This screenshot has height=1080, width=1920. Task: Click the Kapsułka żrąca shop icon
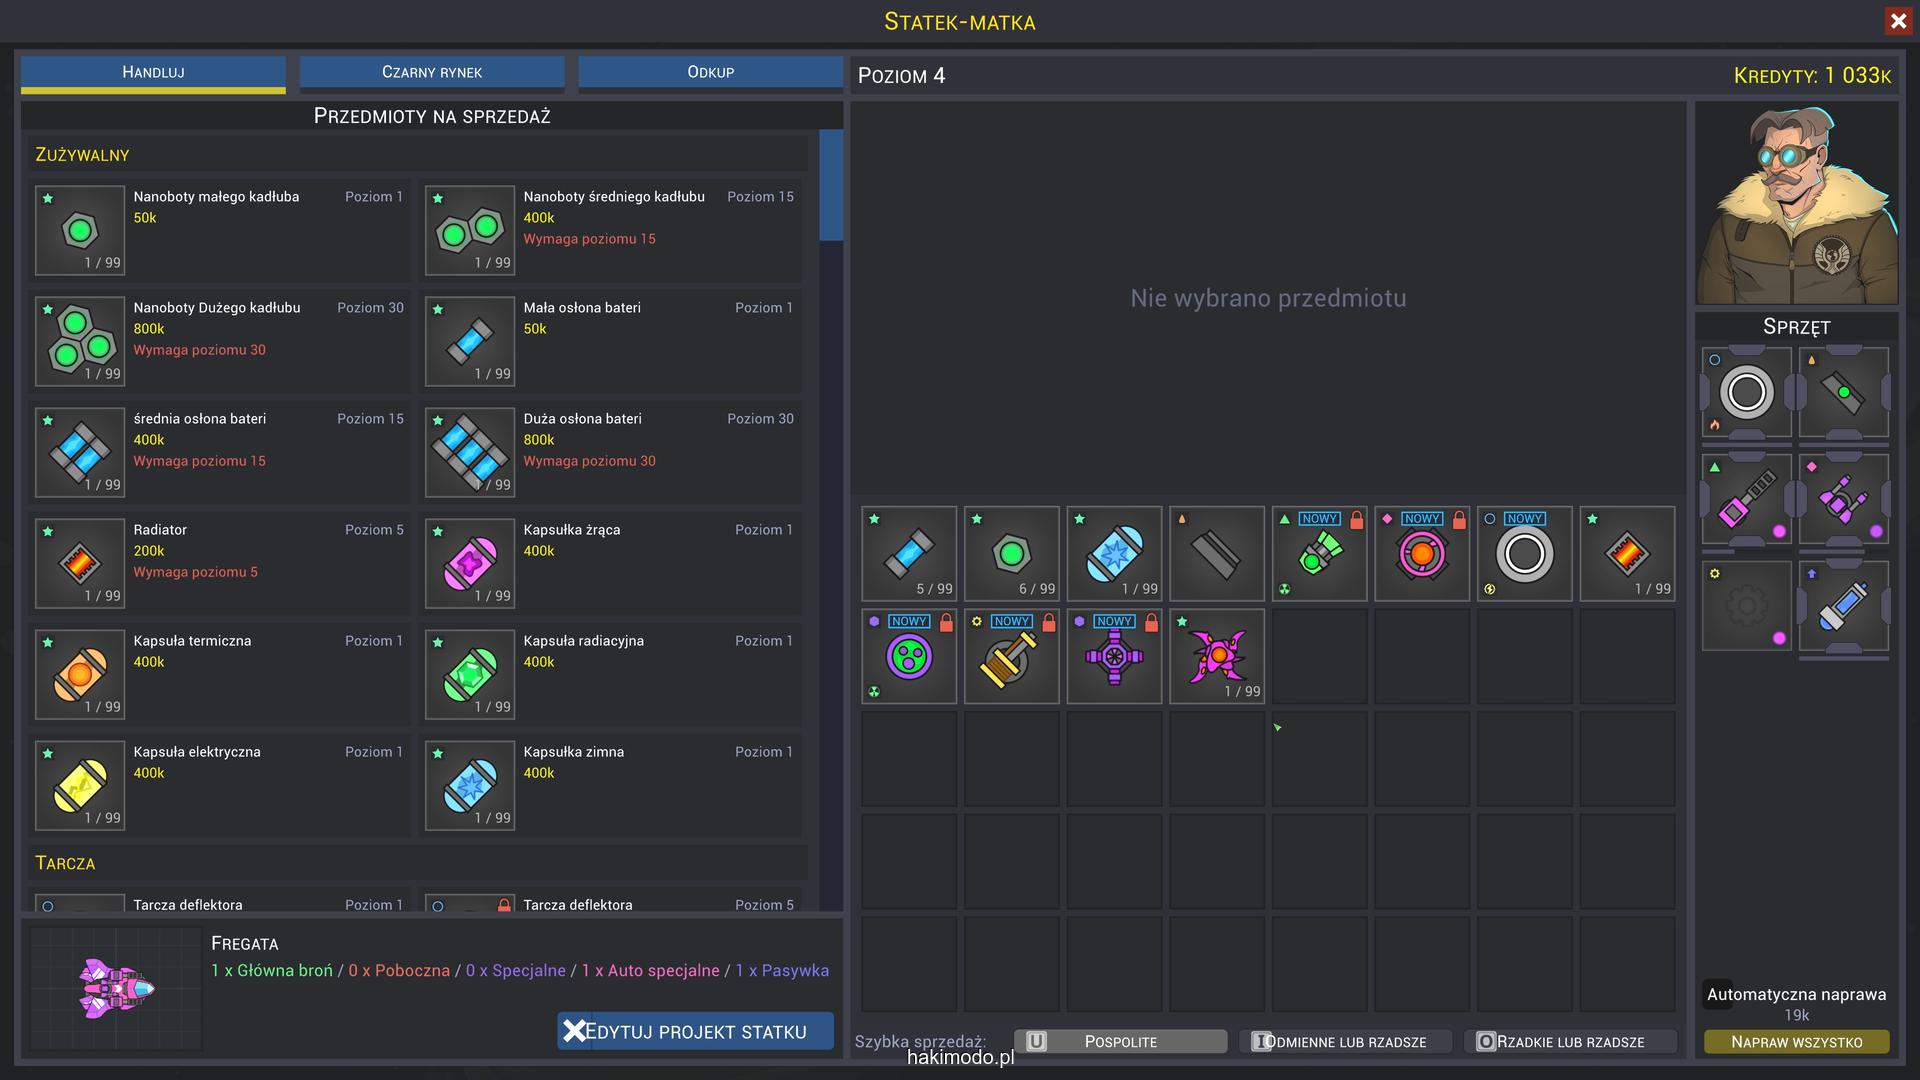[x=470, y=563]
